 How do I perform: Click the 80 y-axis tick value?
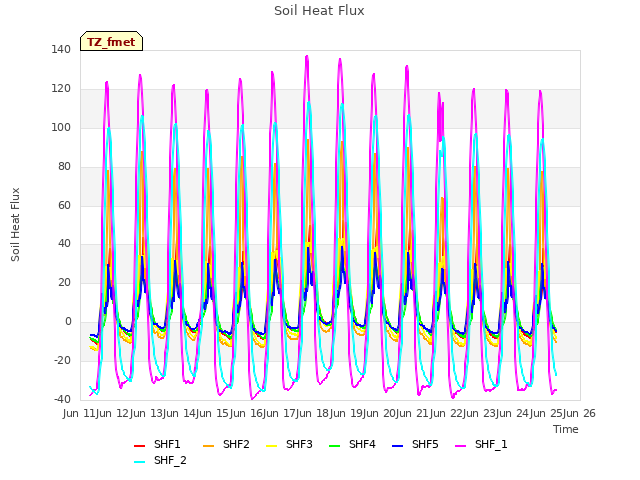pos(64,167)
